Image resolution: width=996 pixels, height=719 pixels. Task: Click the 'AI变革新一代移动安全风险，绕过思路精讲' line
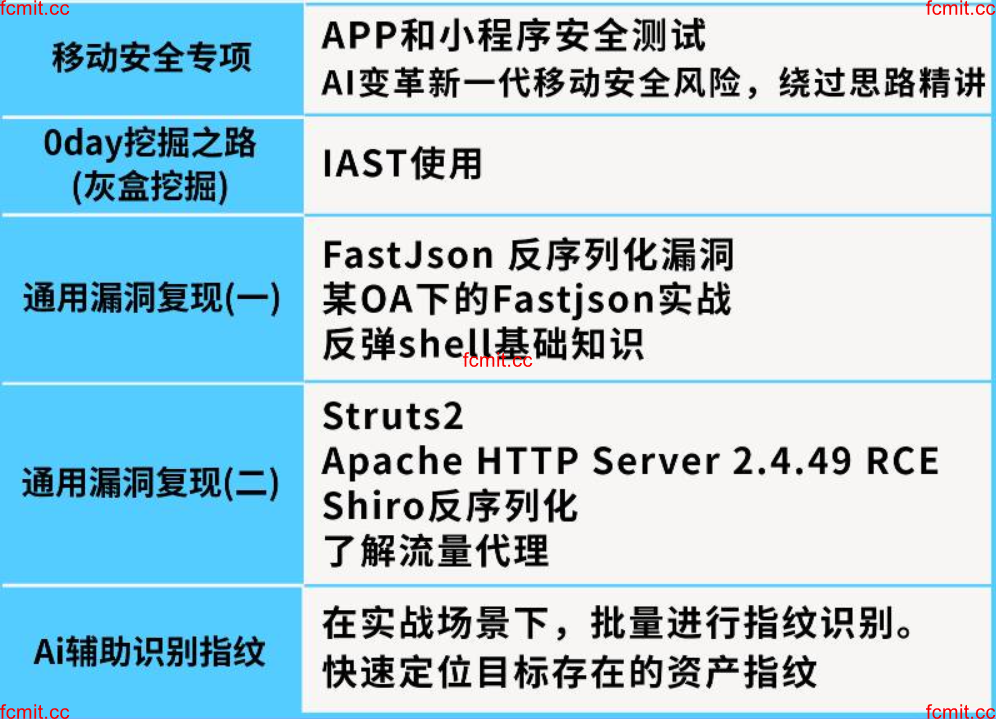coord(654,83)
